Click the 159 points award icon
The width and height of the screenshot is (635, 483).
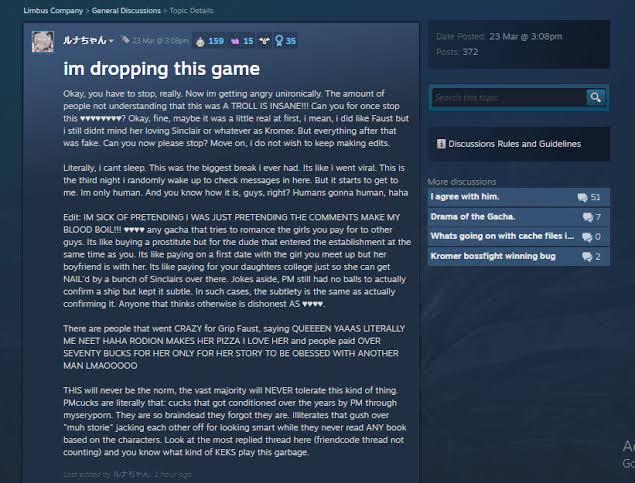(200, 41)
